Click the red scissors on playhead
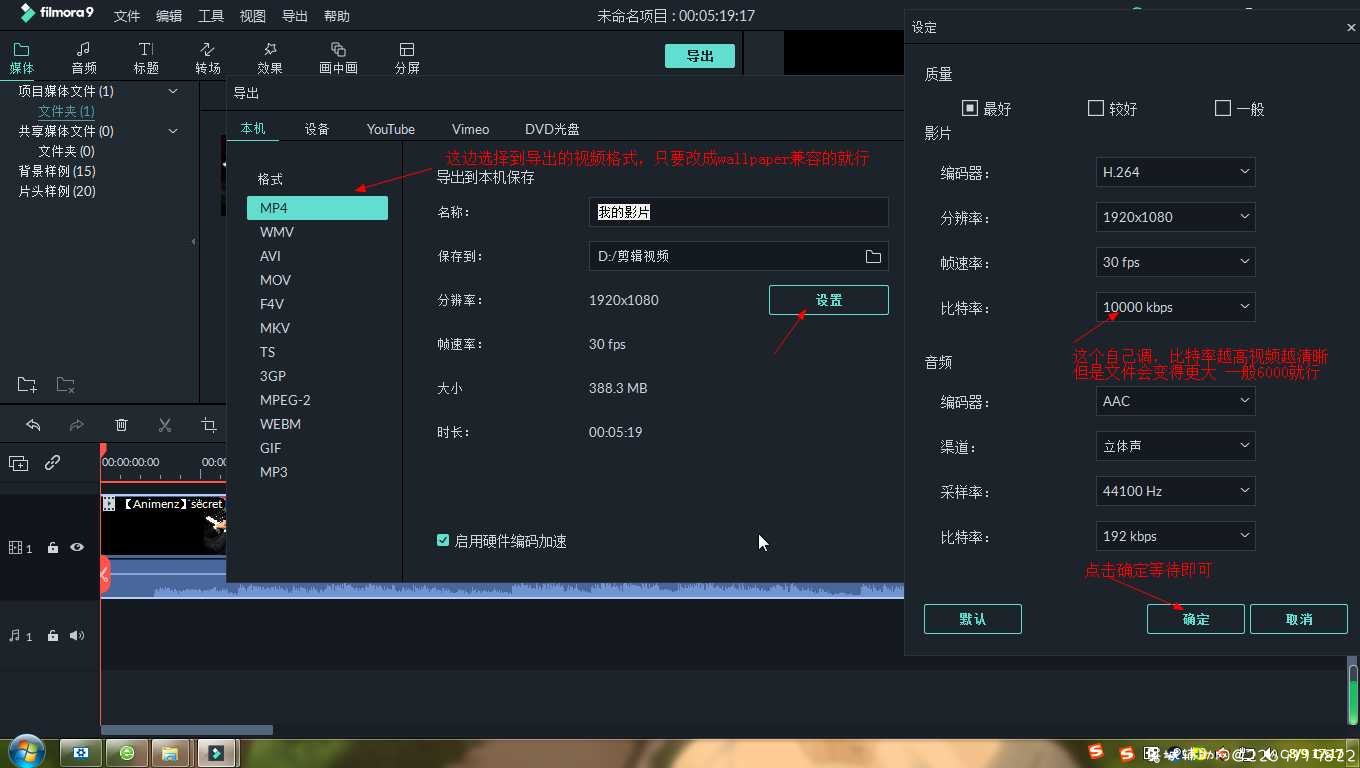The image size is (1360, 768). (x=104, y=575)
